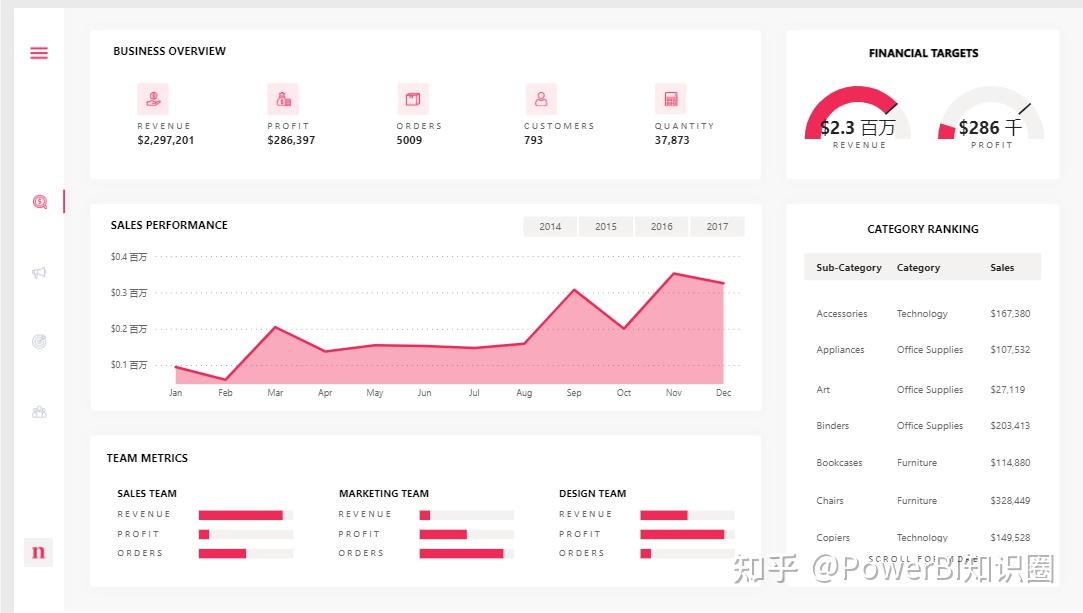Click the Revenue person icon in Business Overview

152,97
